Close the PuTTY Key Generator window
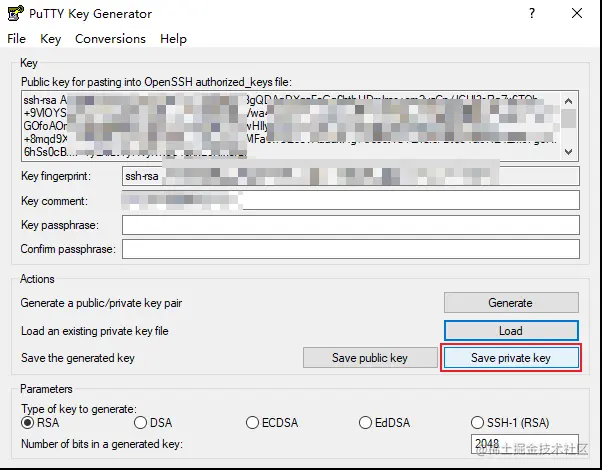 click(x=577, y=13)
